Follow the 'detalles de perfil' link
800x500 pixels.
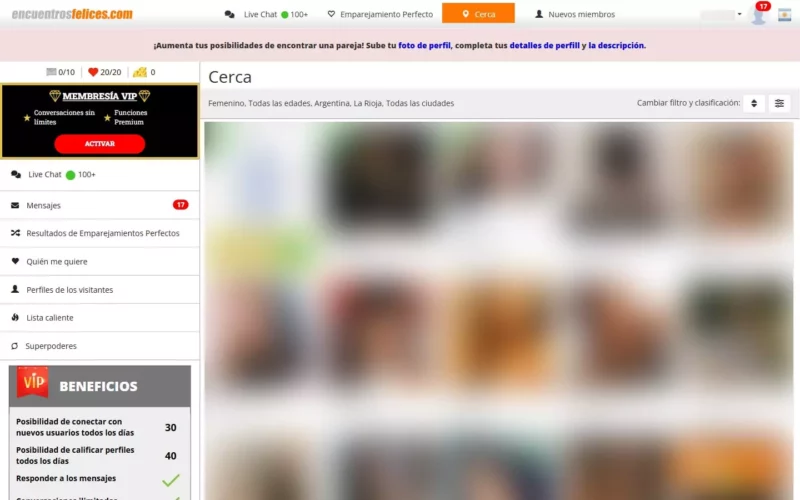(544, 45)
